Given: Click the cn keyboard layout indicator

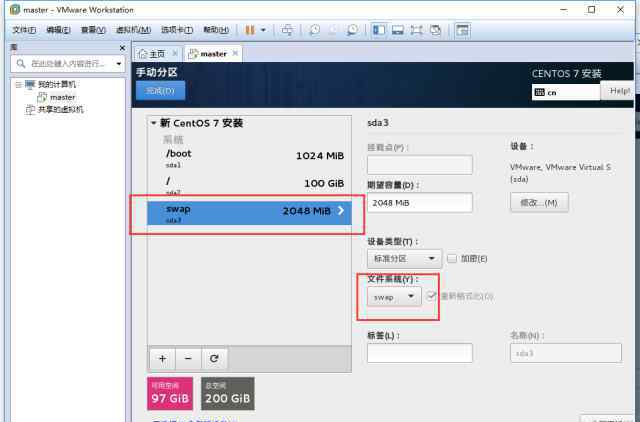Looking at the screenshot, I should pyautogui.click(x=566, y=92).
